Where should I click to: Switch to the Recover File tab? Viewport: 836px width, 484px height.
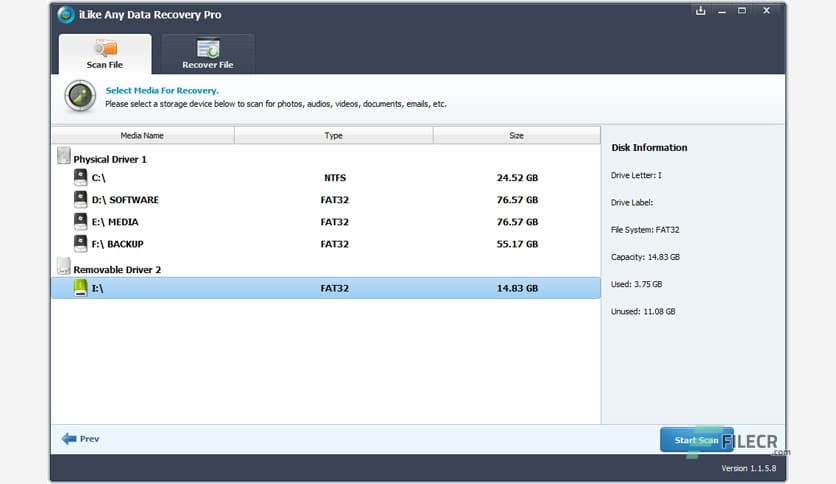click(x=208, y=54)
